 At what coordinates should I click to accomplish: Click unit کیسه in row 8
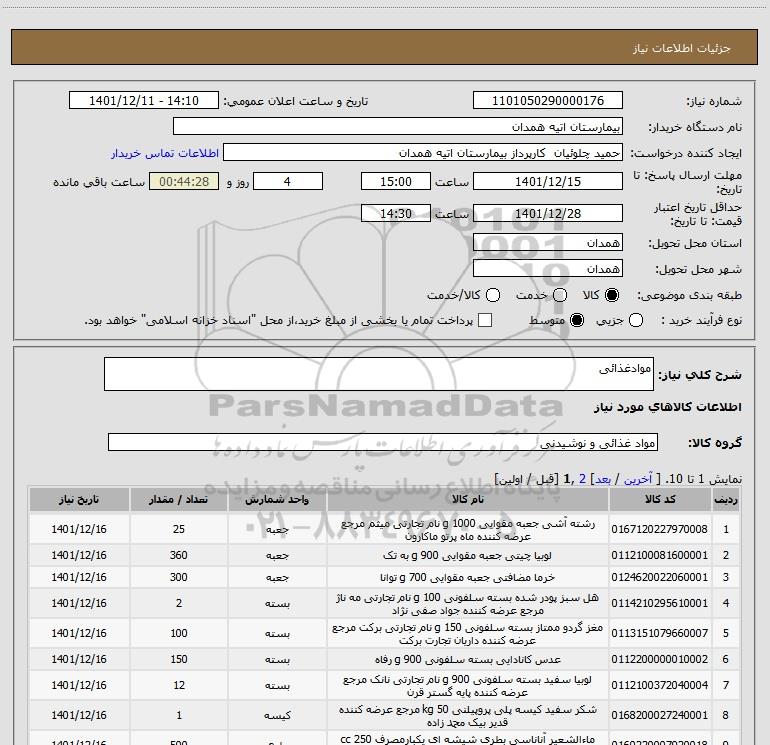277,716
